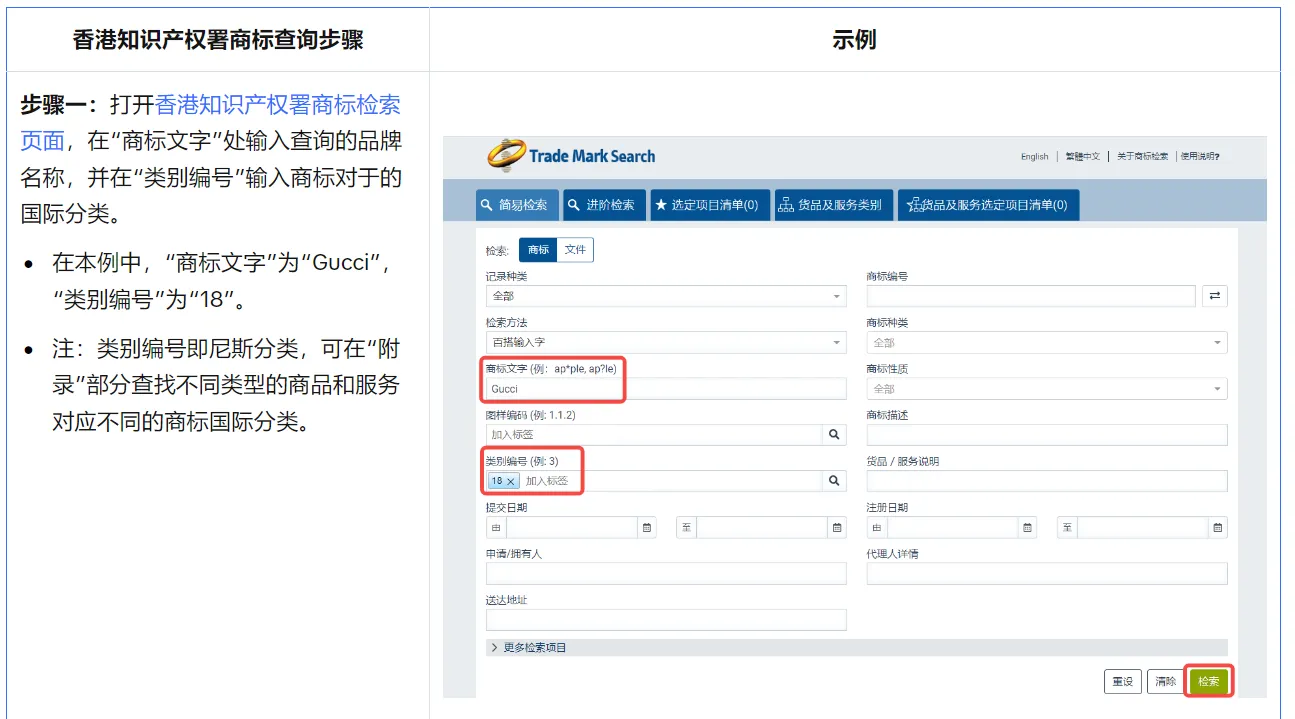Click the 注册日期 end date field
The height and width of the screenshot is (719, 1295).
1143,527
